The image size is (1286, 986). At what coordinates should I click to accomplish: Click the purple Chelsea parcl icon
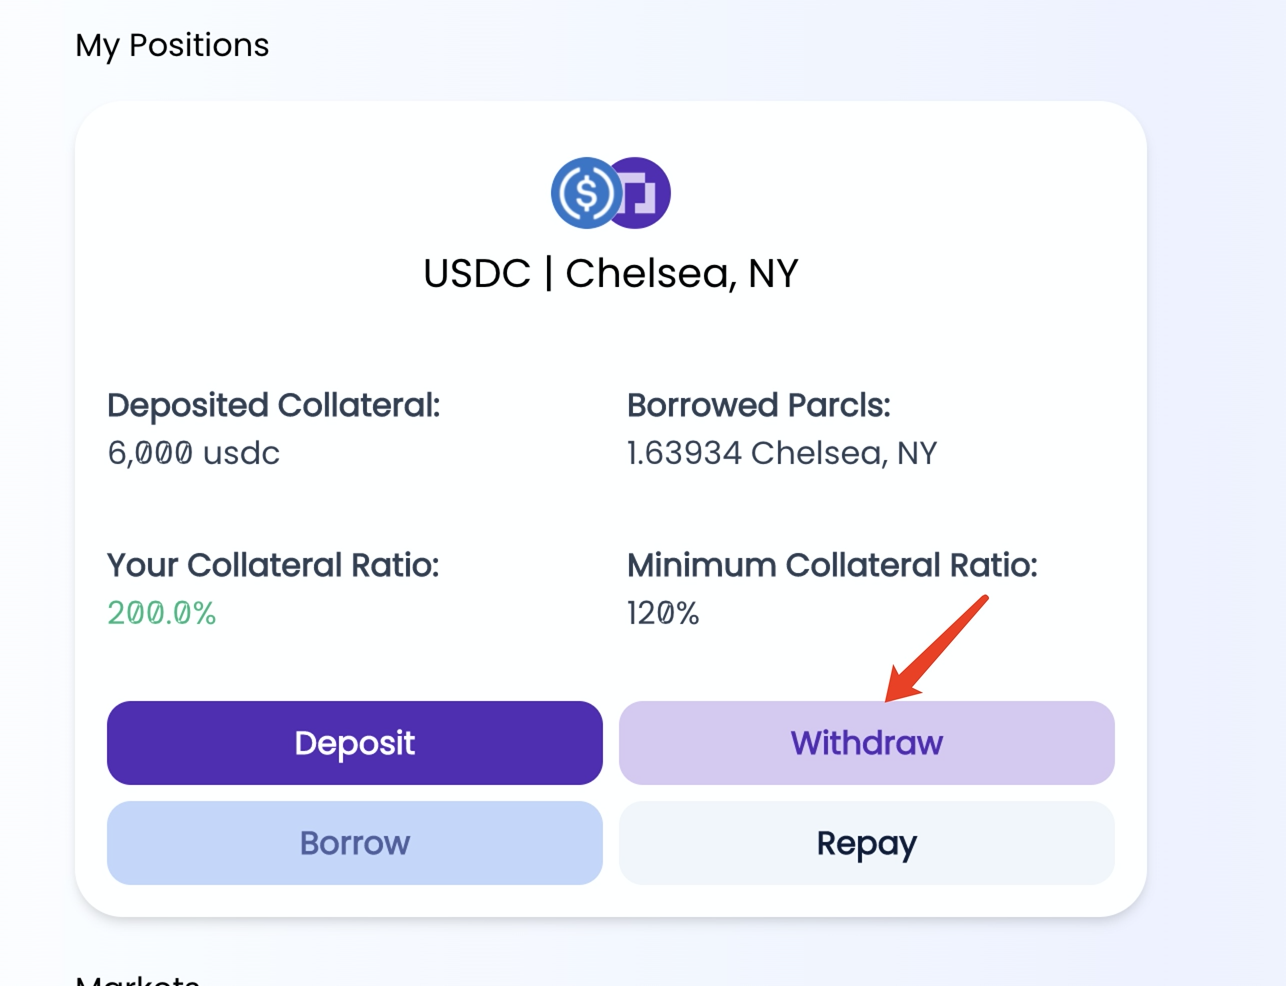click(x=645, y=193)
